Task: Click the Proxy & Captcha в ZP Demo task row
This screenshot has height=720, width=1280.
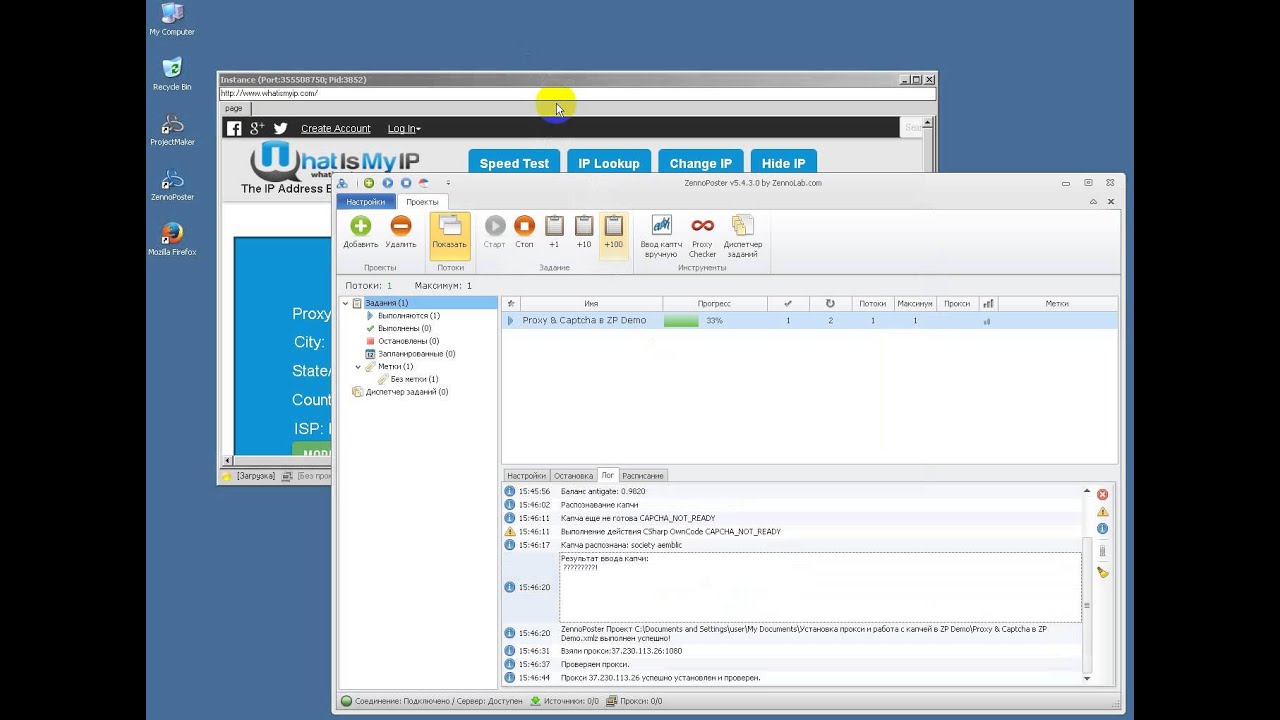Action: (x=809, y=321)
